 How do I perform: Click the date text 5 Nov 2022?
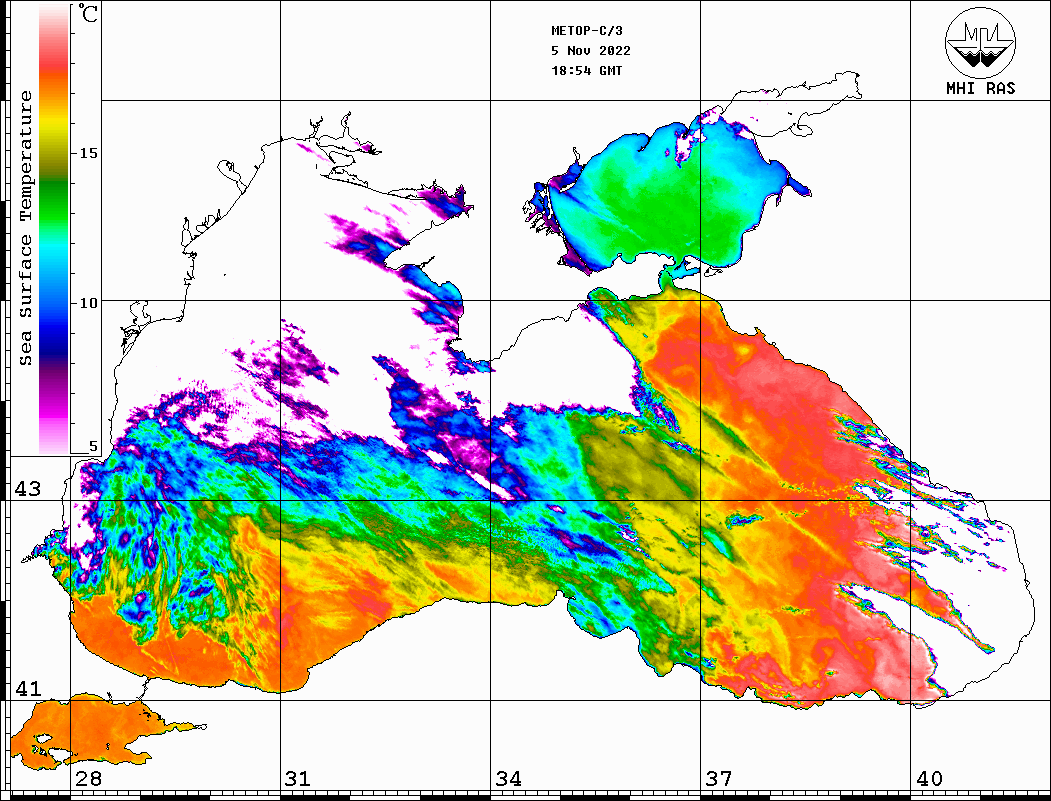pos(591,51)
